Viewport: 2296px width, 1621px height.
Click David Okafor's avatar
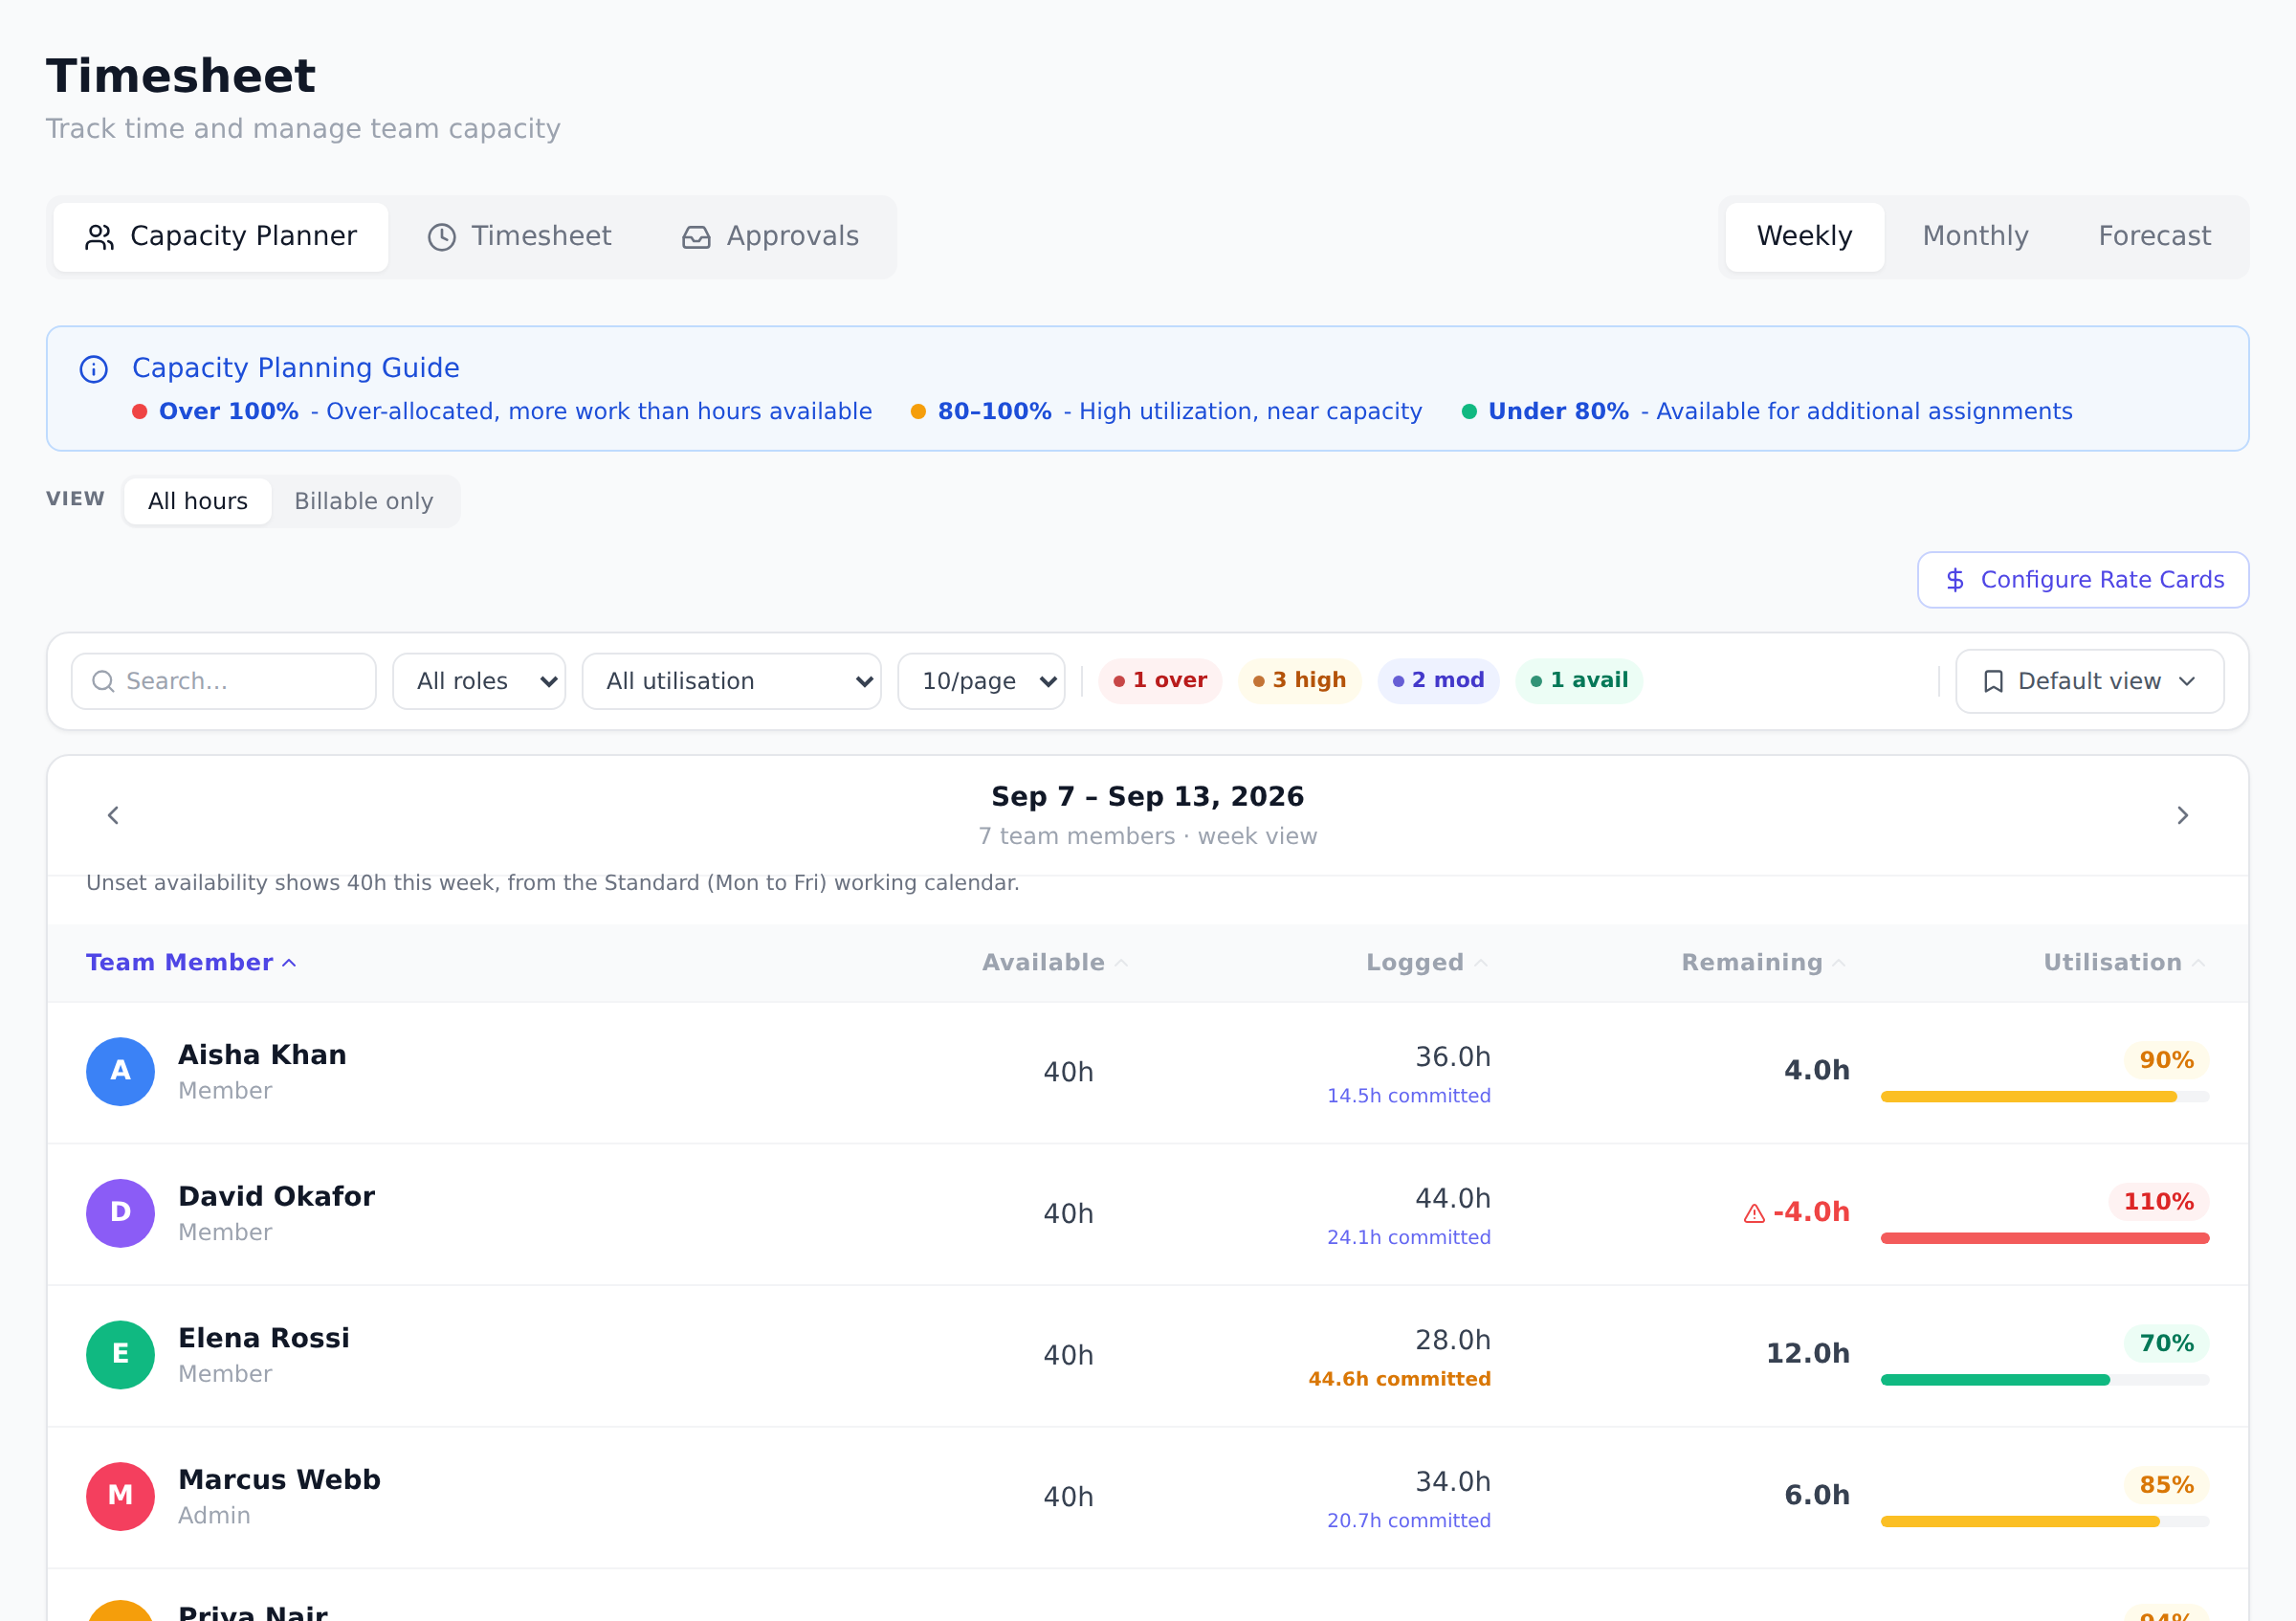tap(120, 1214)
